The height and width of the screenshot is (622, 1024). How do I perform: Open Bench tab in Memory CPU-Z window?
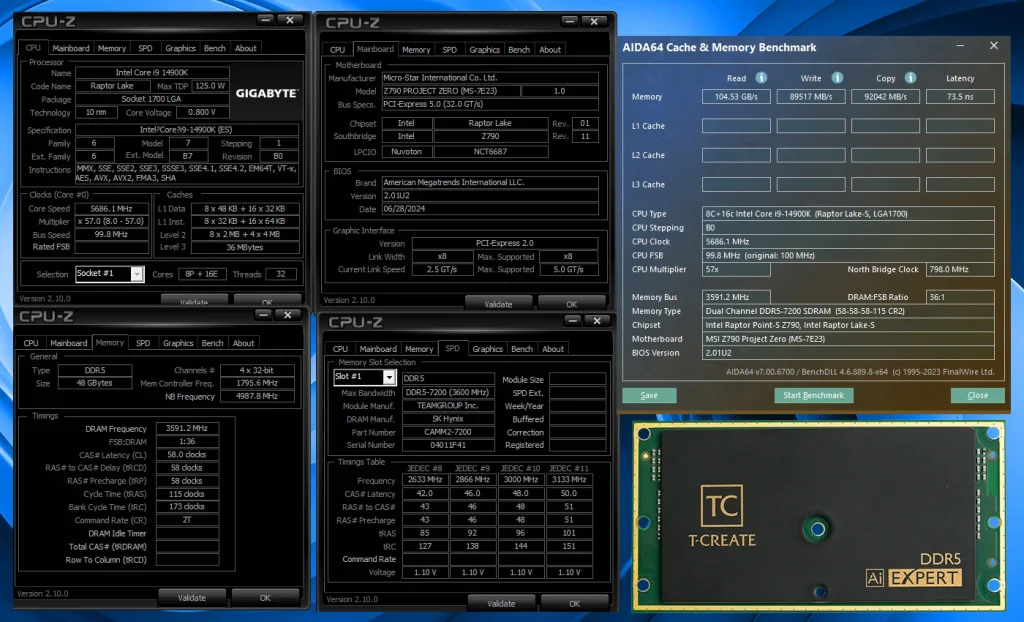tap(212, 343)
